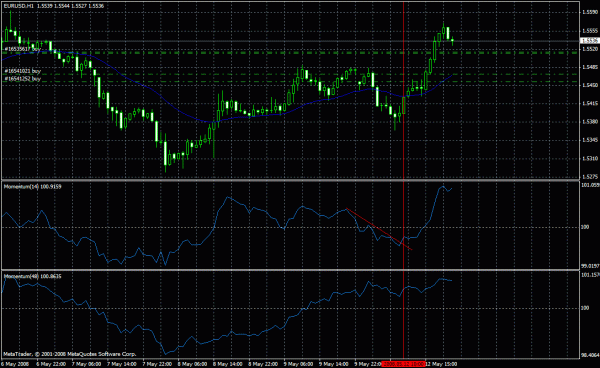
Task: Click the 1.5415 price axis label
Action: (x=590, y=103)
